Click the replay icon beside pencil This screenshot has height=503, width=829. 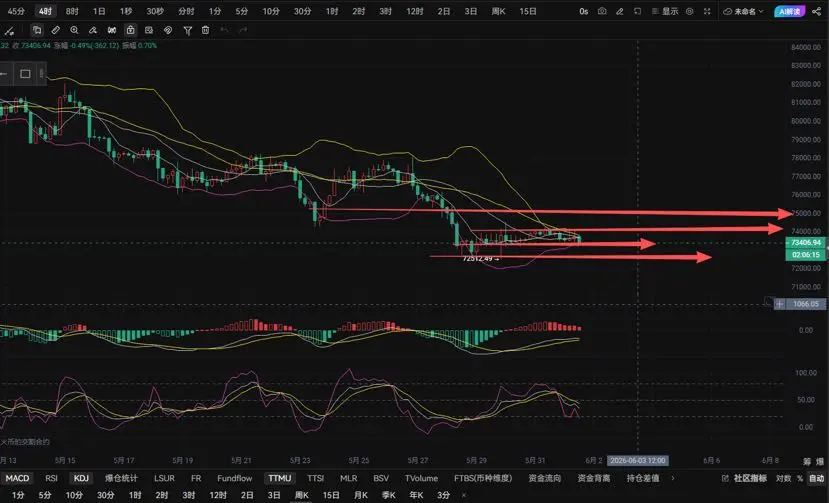(x=638, y=11)
